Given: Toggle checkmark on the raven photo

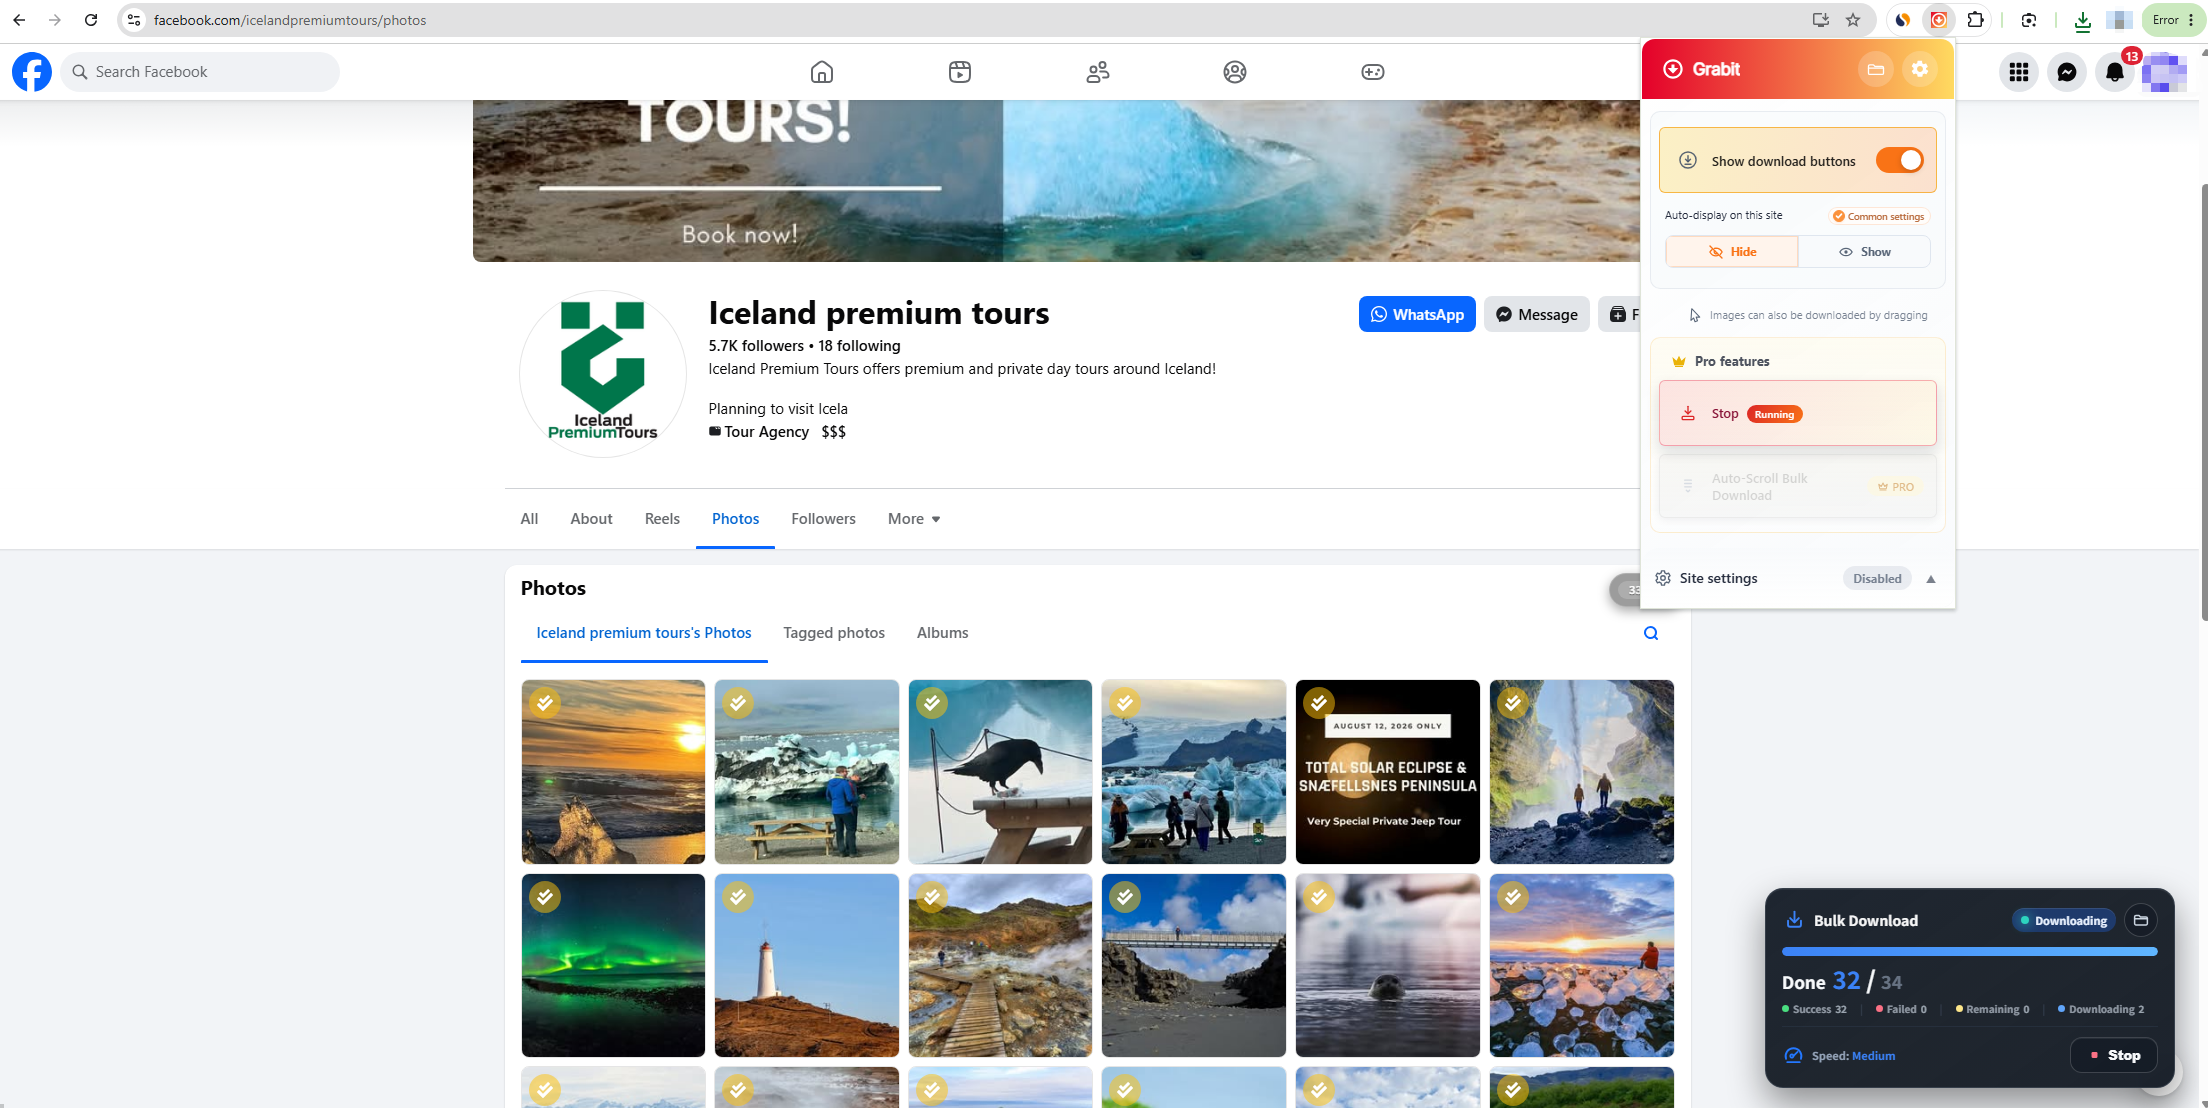Looking at the screenshot, I should click(x=932, y=703).
